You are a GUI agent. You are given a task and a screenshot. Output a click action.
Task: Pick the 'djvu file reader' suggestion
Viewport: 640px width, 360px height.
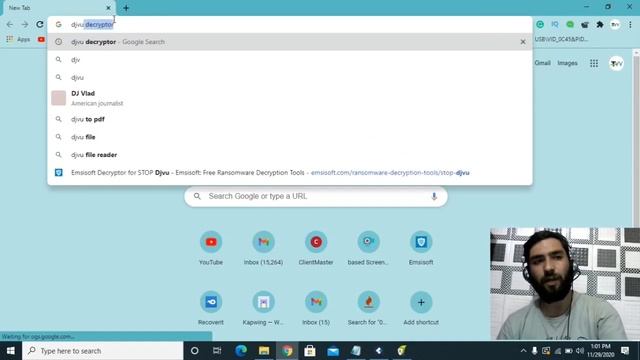[290, 155]
